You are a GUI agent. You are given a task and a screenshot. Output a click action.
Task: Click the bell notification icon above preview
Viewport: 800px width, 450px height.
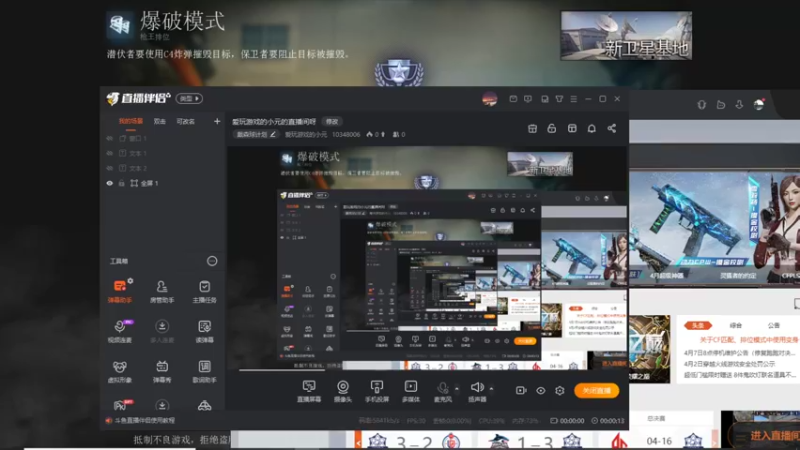point(591,129)
